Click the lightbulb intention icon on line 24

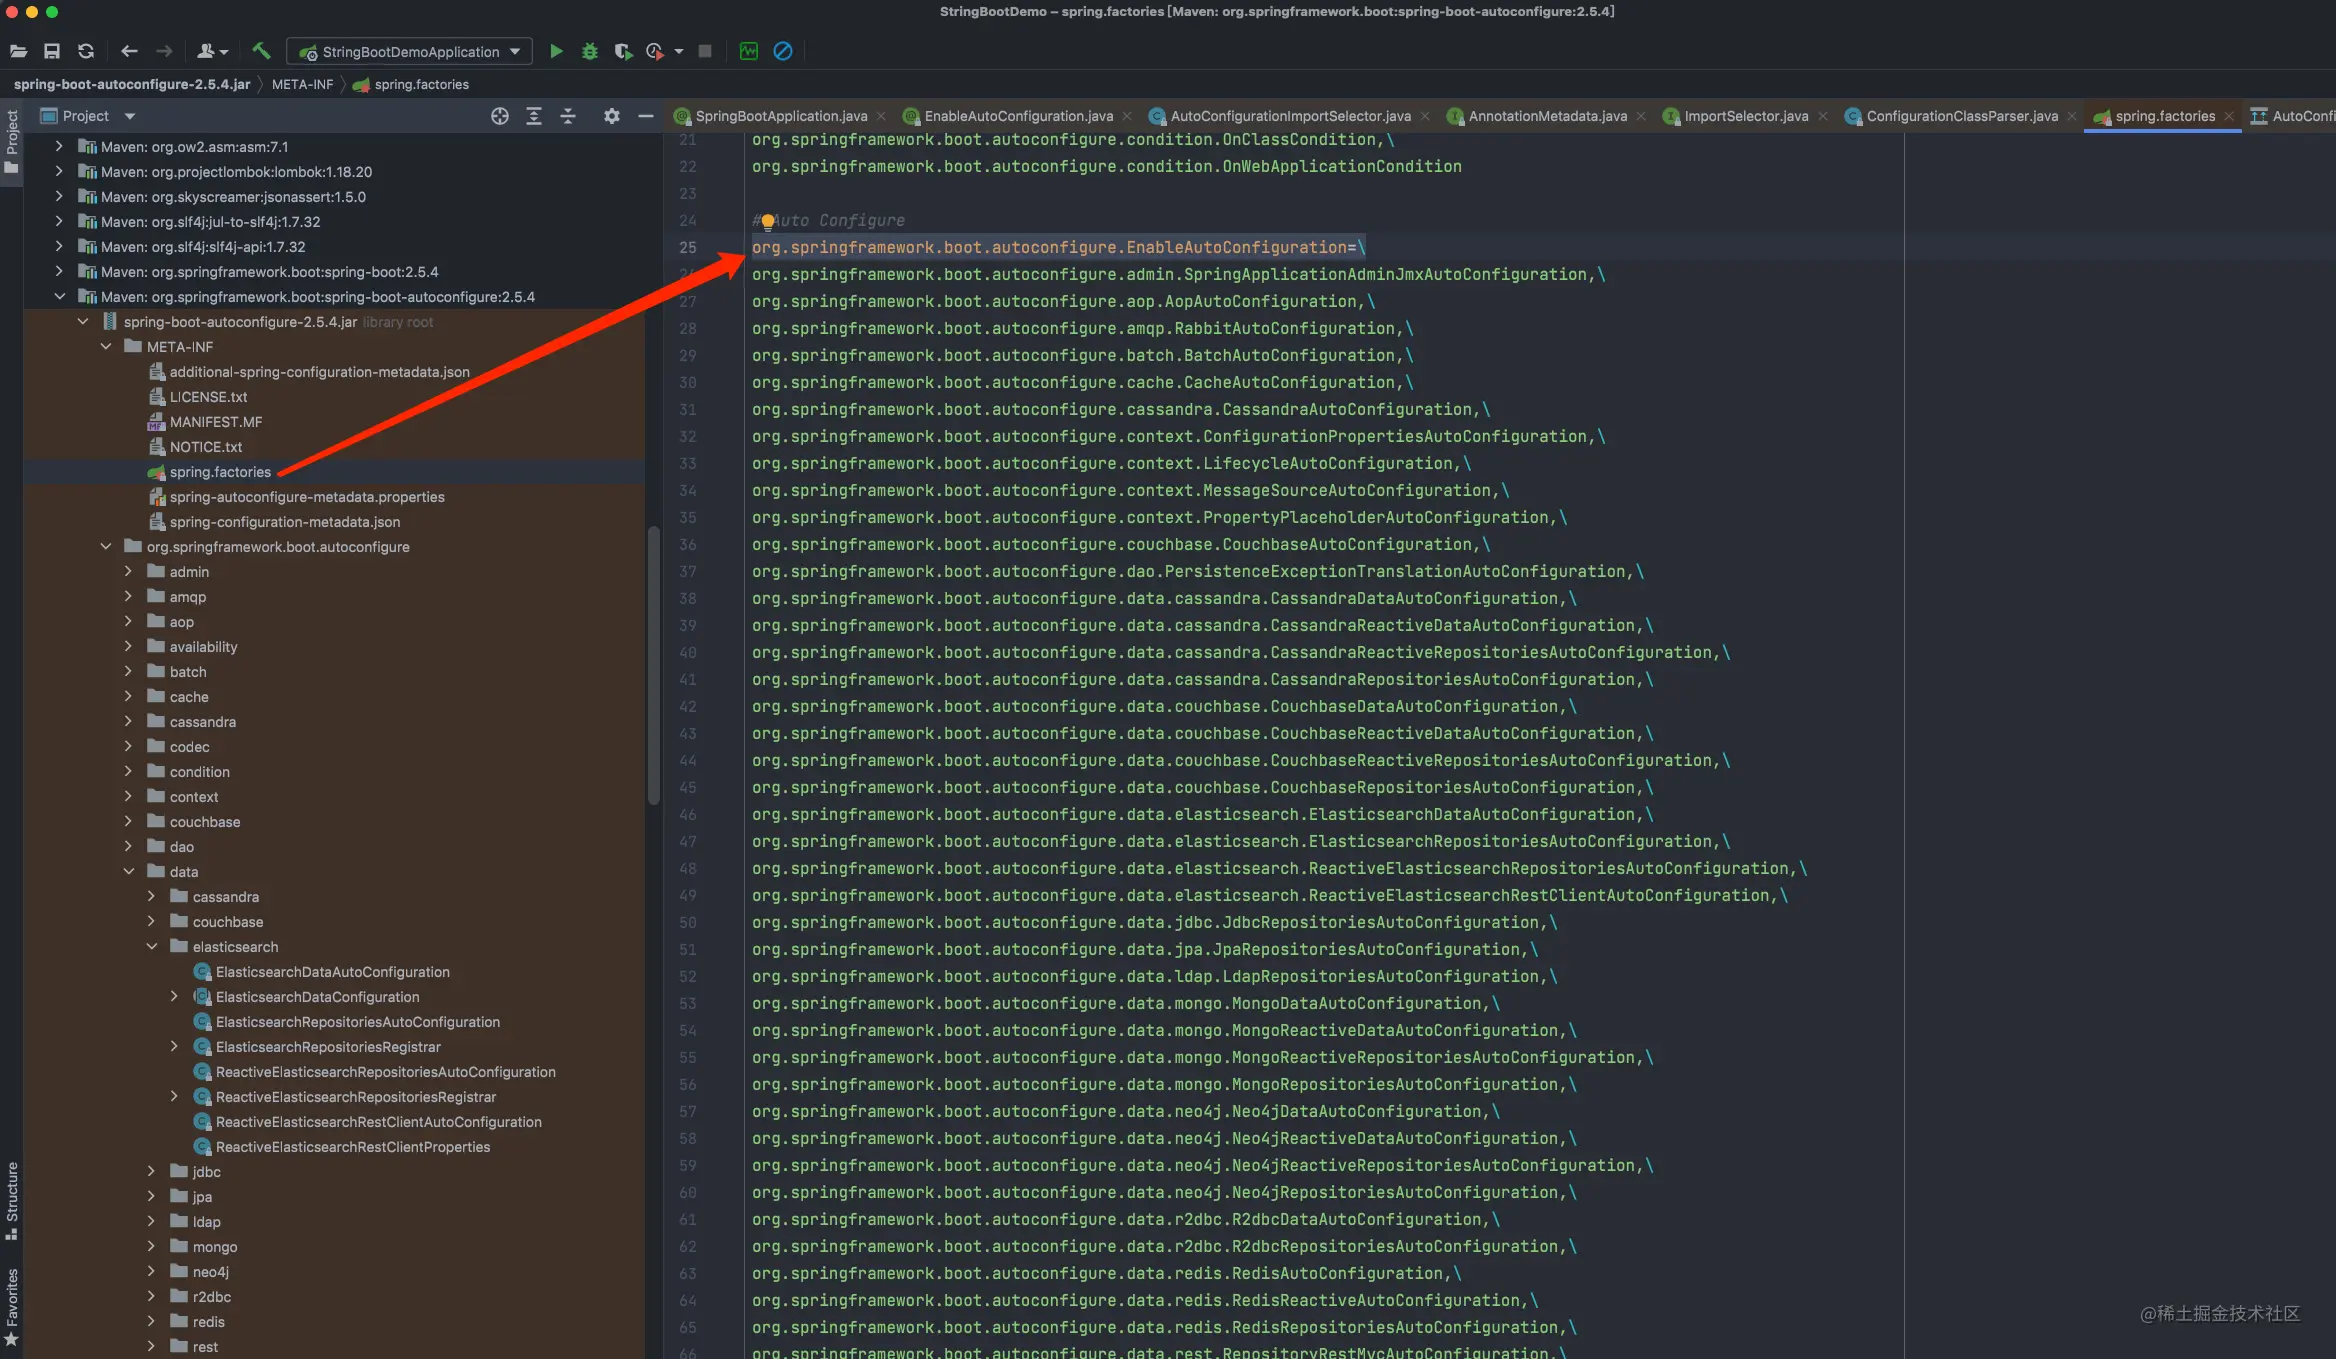pyautogui.click(x=767, y=221)
